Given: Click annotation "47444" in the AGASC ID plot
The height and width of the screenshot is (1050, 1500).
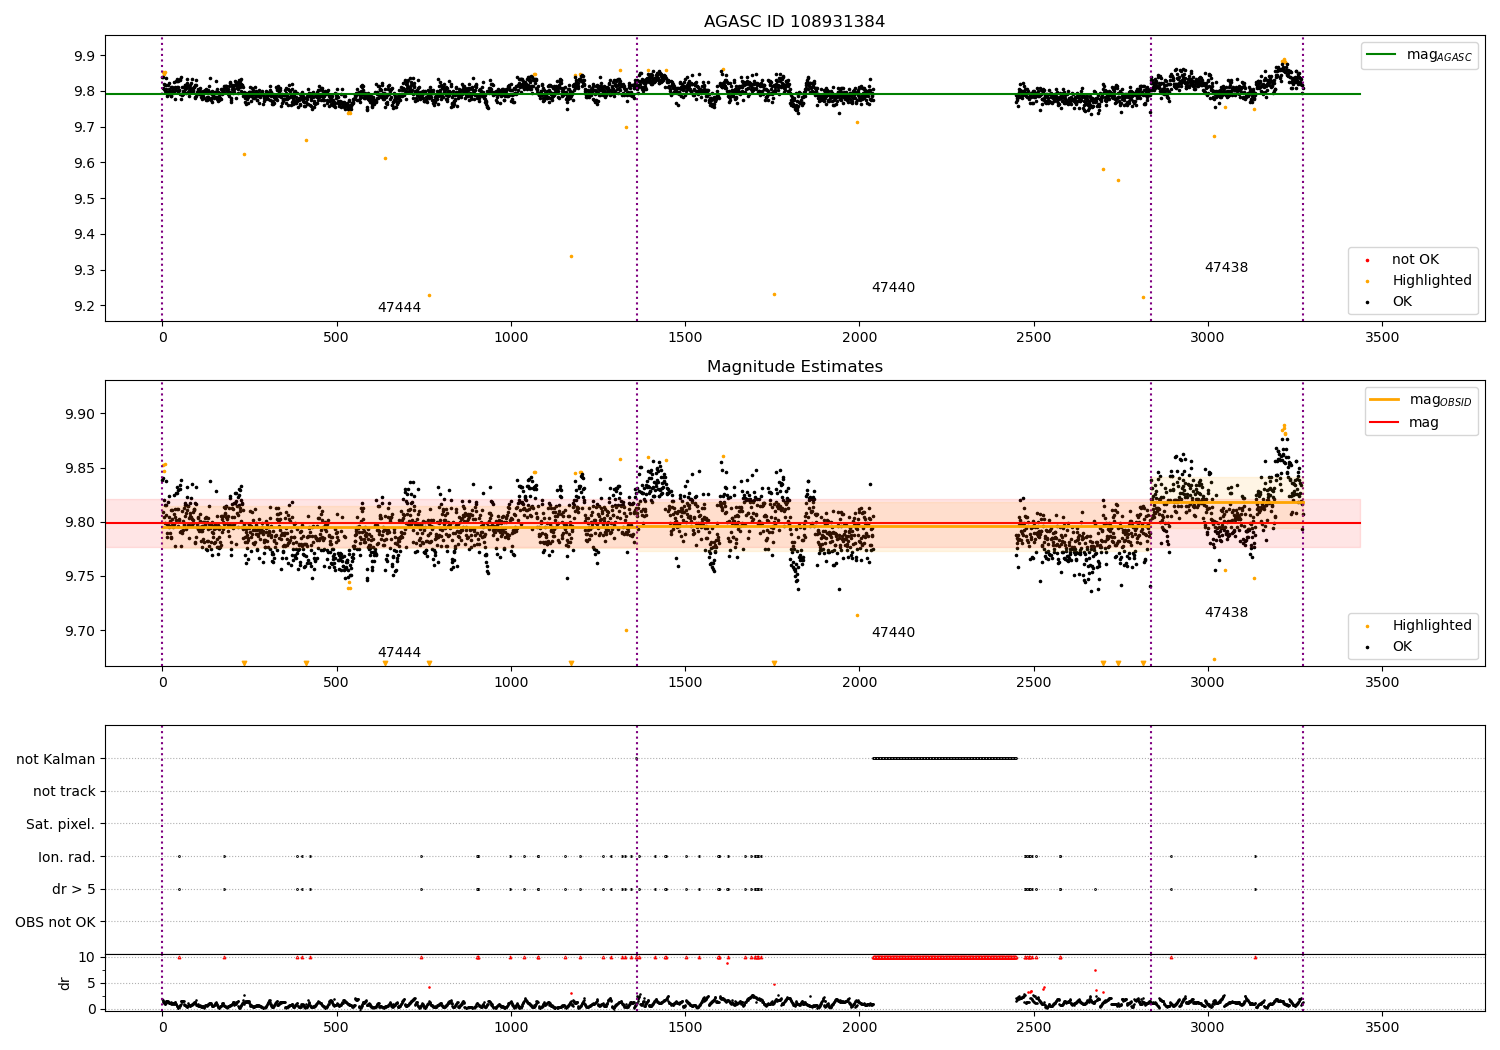Looking at the screenshot, I should [x=399, y=308].
